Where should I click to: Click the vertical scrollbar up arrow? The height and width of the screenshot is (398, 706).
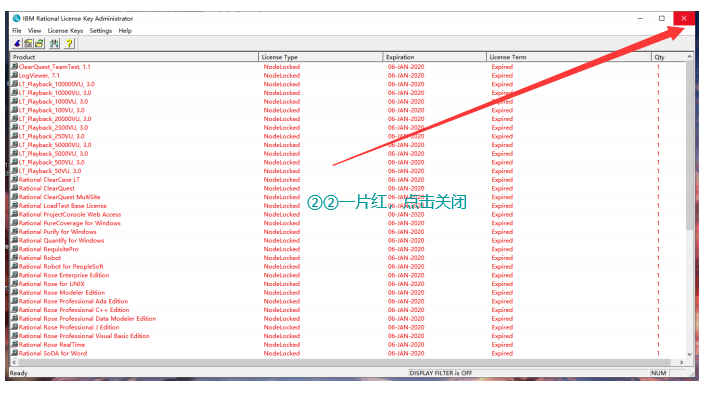(x=689, y=57)
